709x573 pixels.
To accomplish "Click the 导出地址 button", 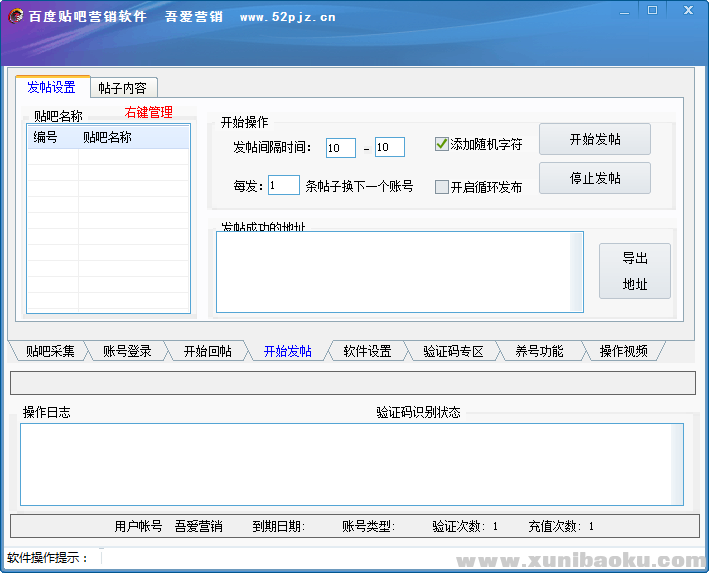I will (635, 270).
